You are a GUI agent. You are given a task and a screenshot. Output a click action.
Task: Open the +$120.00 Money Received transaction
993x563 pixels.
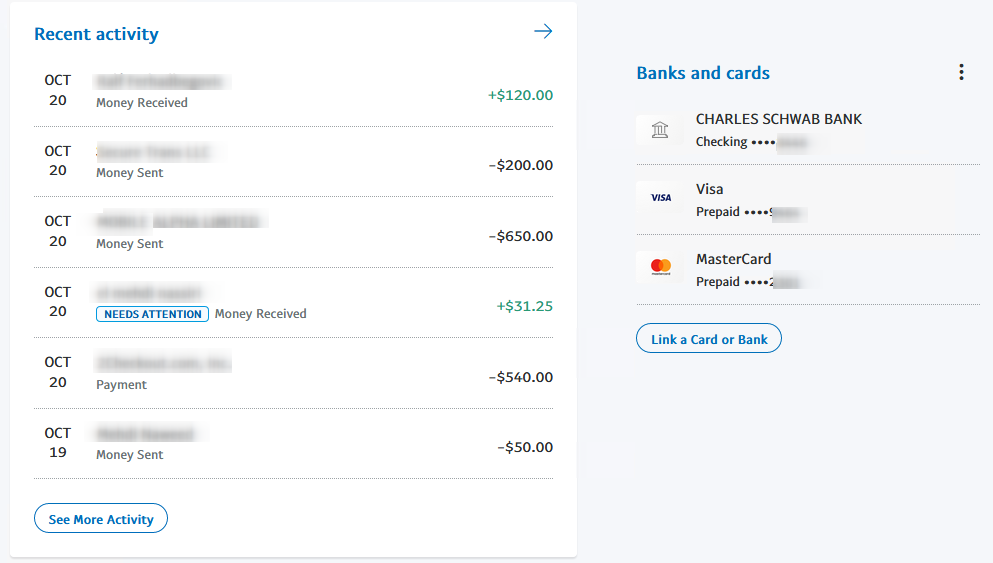pyautogui.click(x=293, y=92)
